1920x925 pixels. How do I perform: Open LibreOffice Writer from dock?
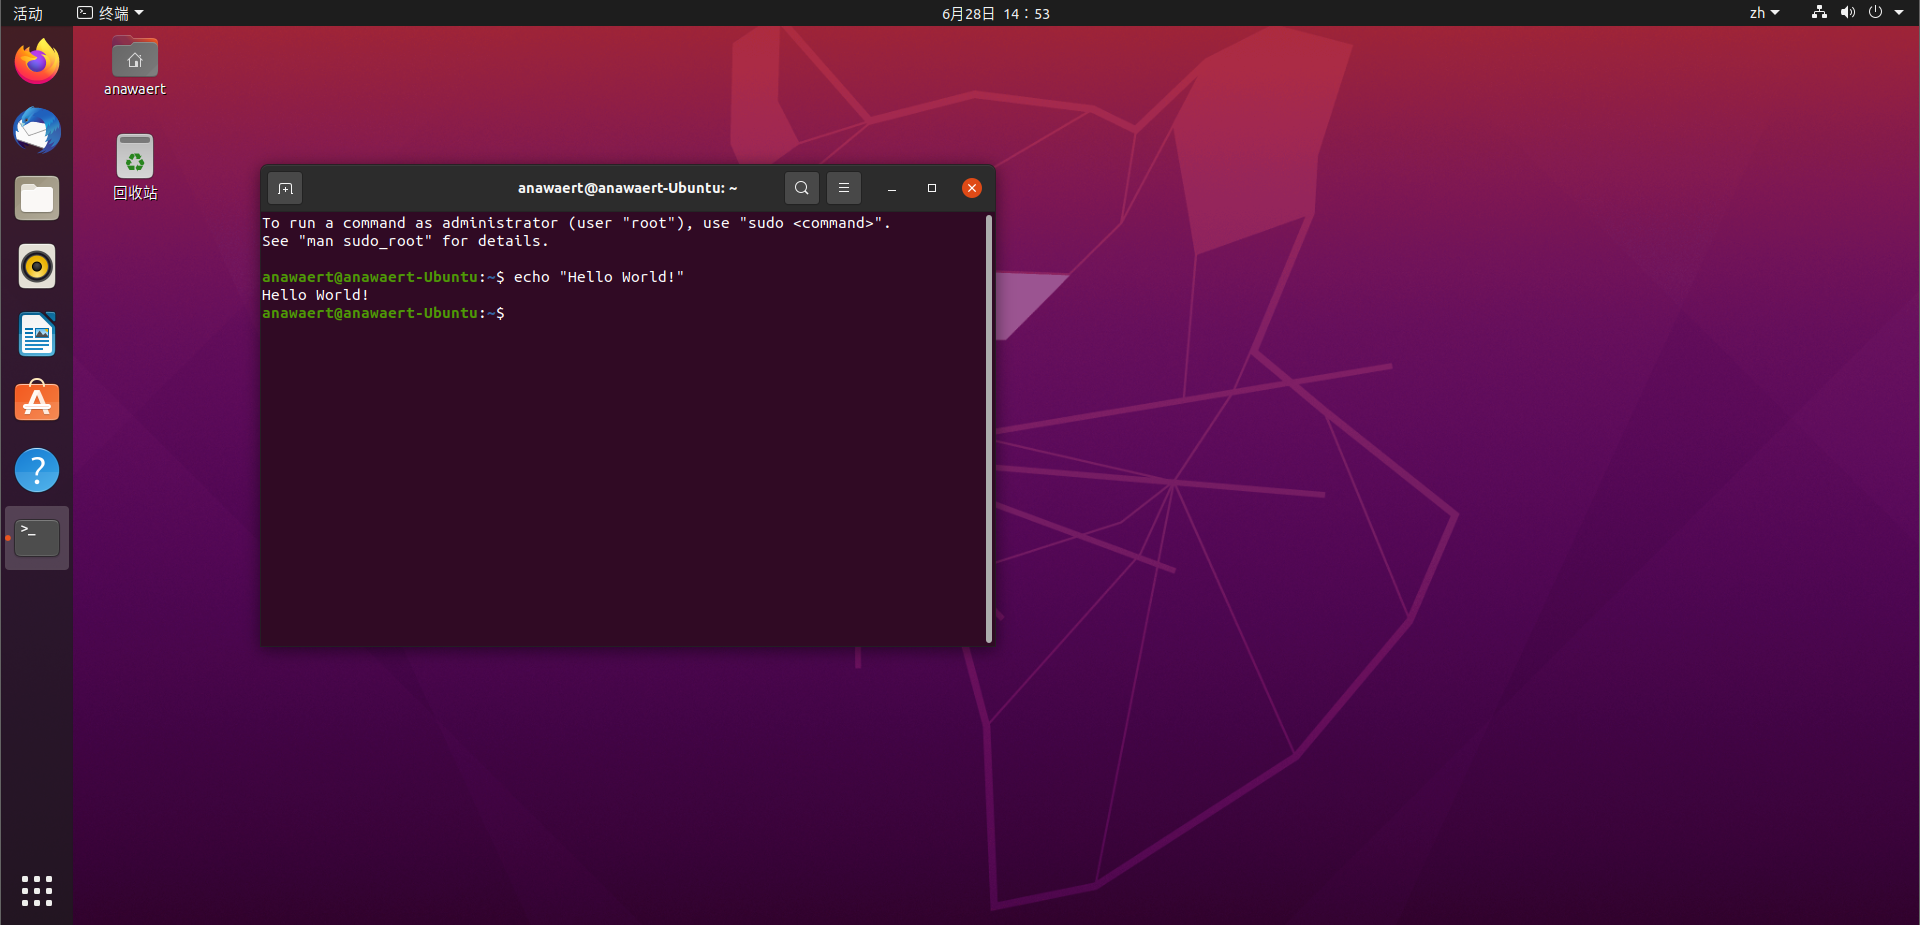pyautogui.click(x=37, y=335)
